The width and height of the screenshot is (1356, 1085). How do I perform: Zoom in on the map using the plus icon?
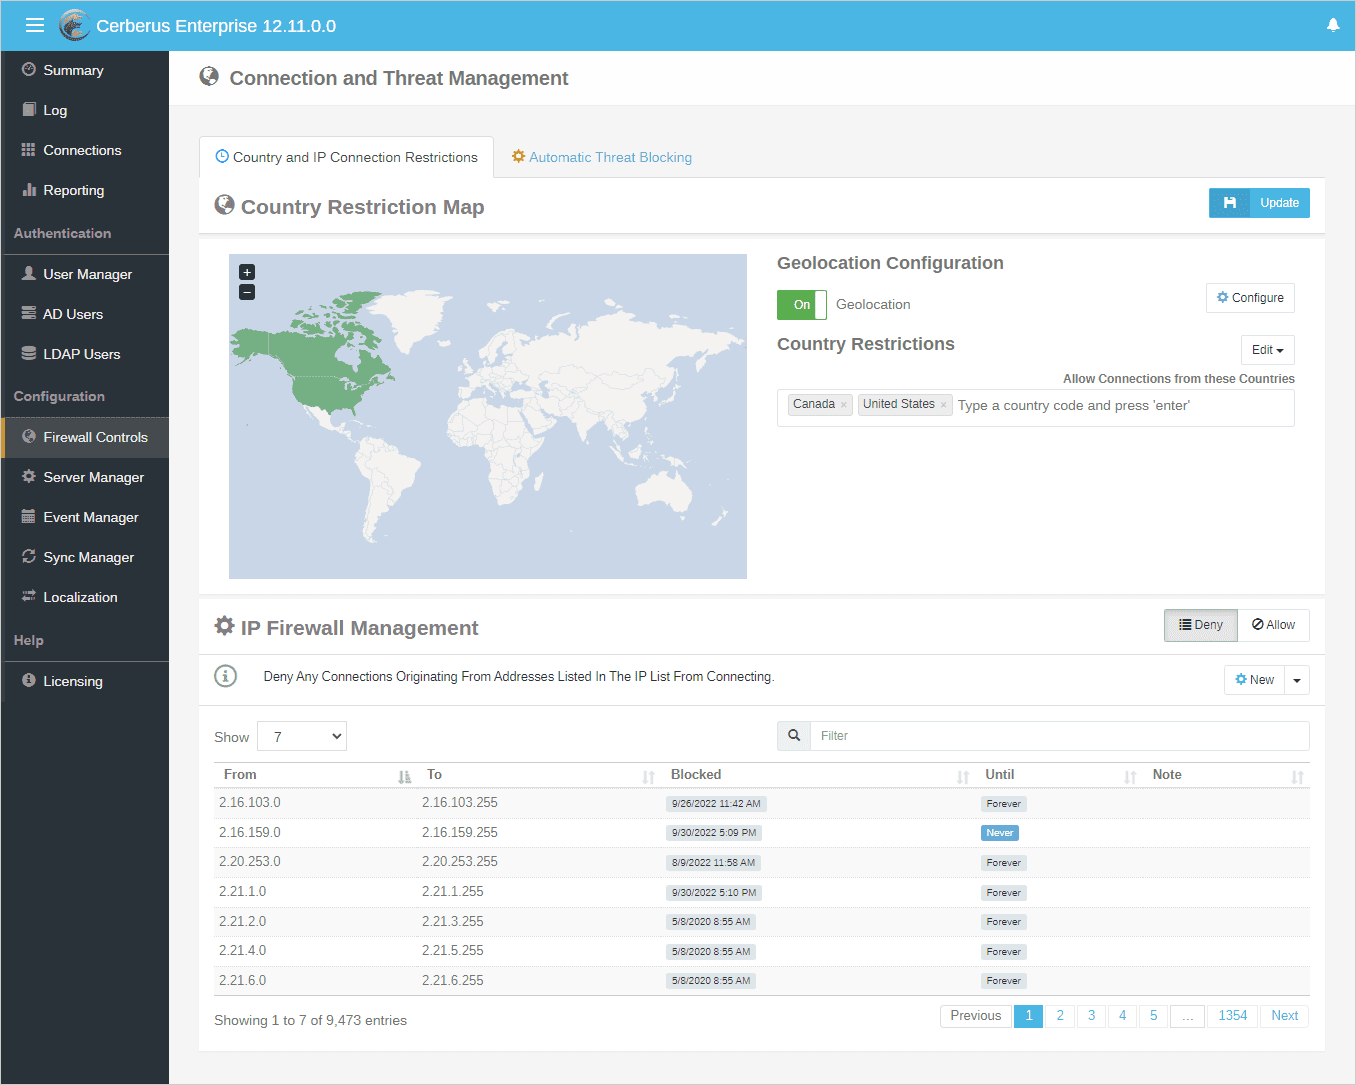(246, 271)
